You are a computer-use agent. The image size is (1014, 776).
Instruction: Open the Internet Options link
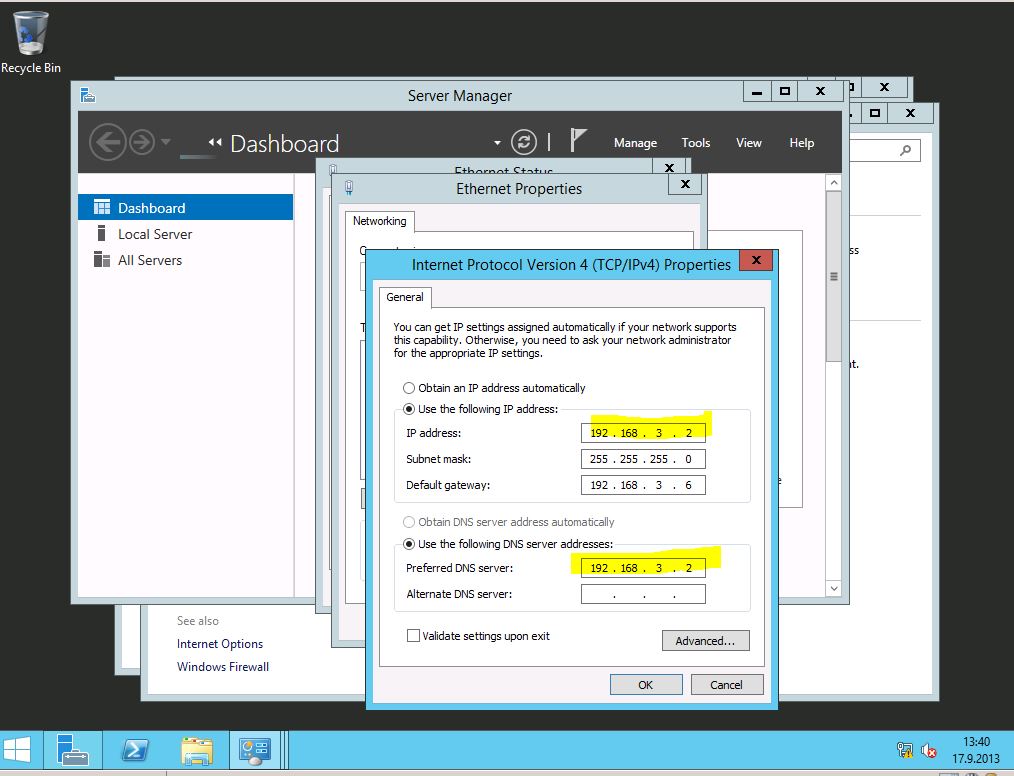click(220, 644)
